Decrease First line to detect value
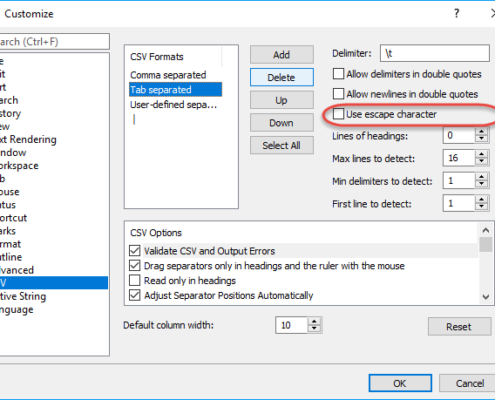 [x=481, y=207]
